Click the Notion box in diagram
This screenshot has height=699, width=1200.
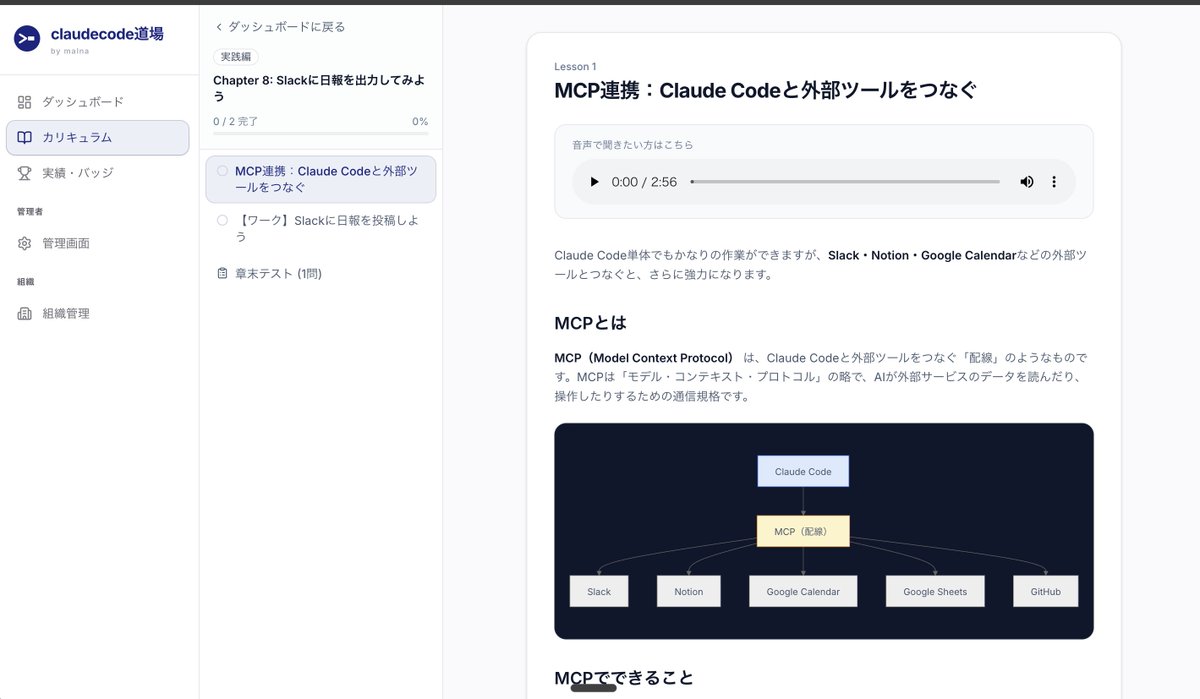pos(688,591)
